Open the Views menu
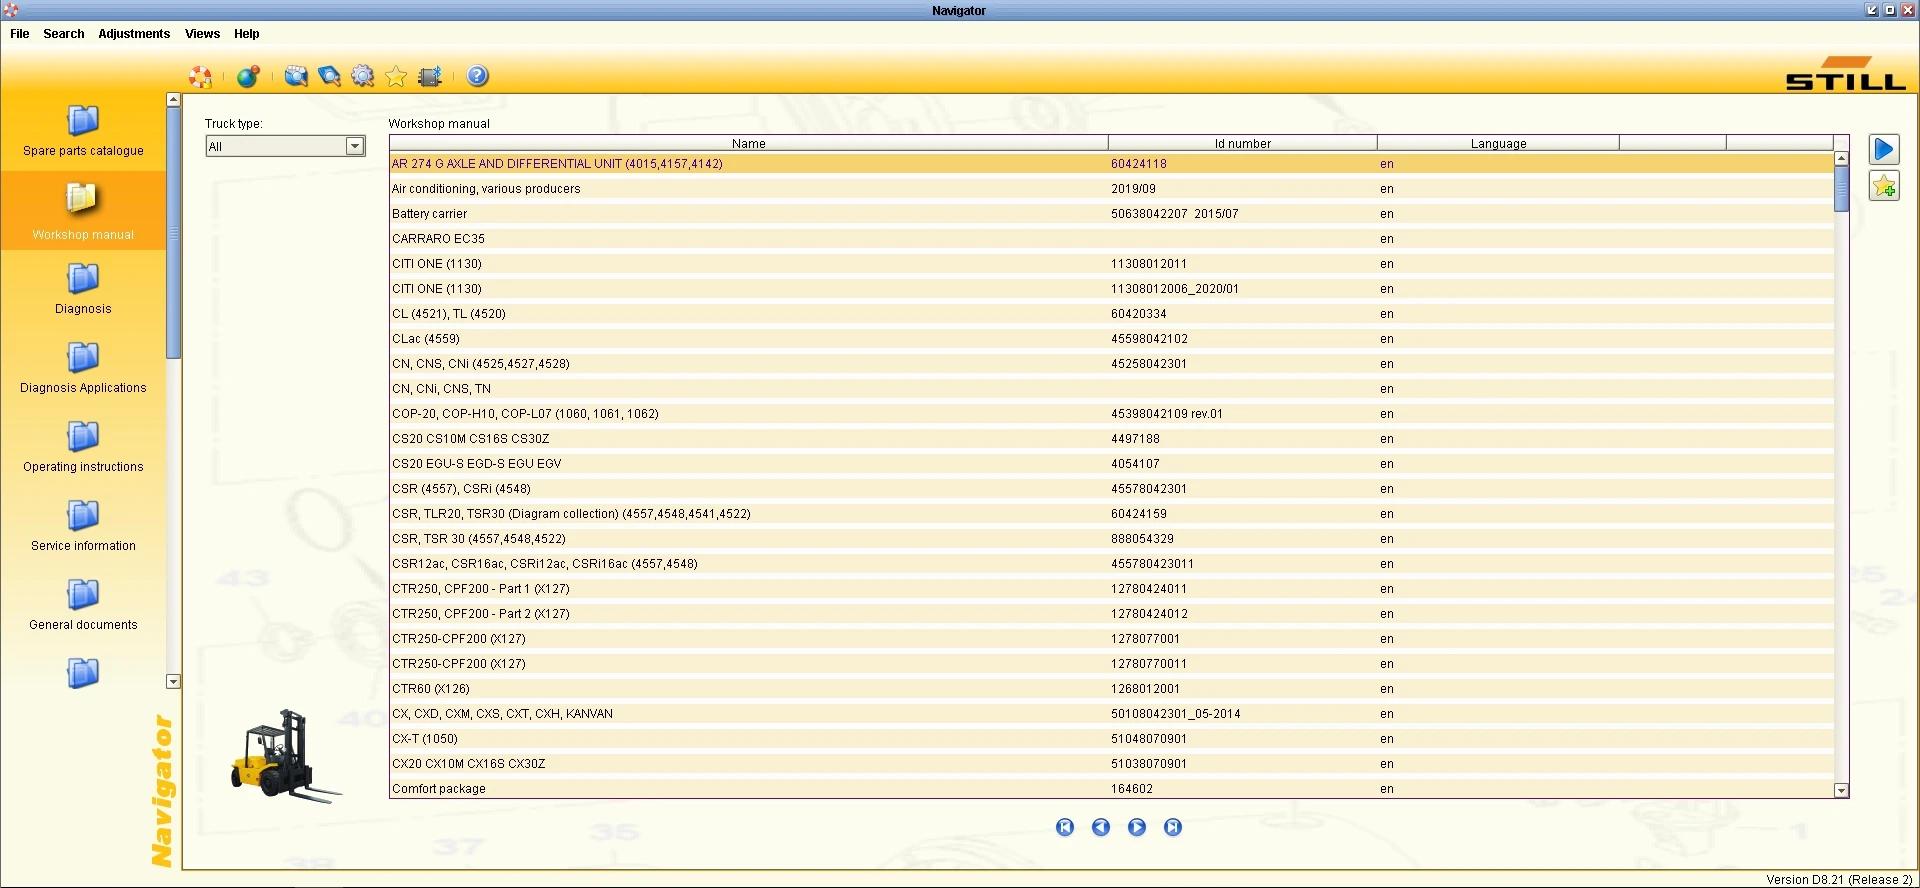The image size is (1920, 888). [202, 34]
